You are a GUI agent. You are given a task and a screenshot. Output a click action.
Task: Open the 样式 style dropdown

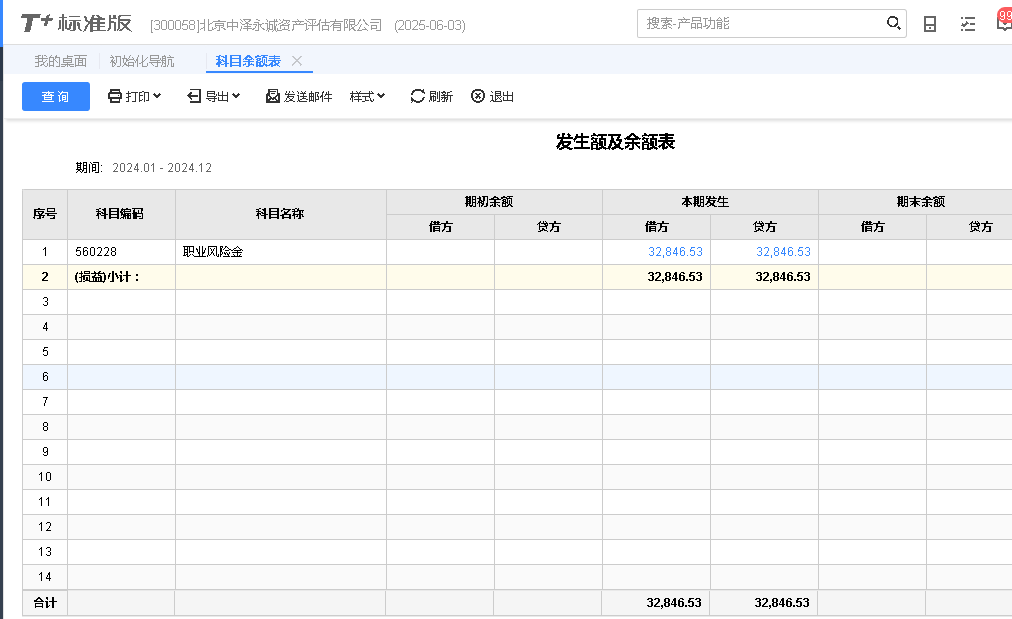click(x=367, y=97)
